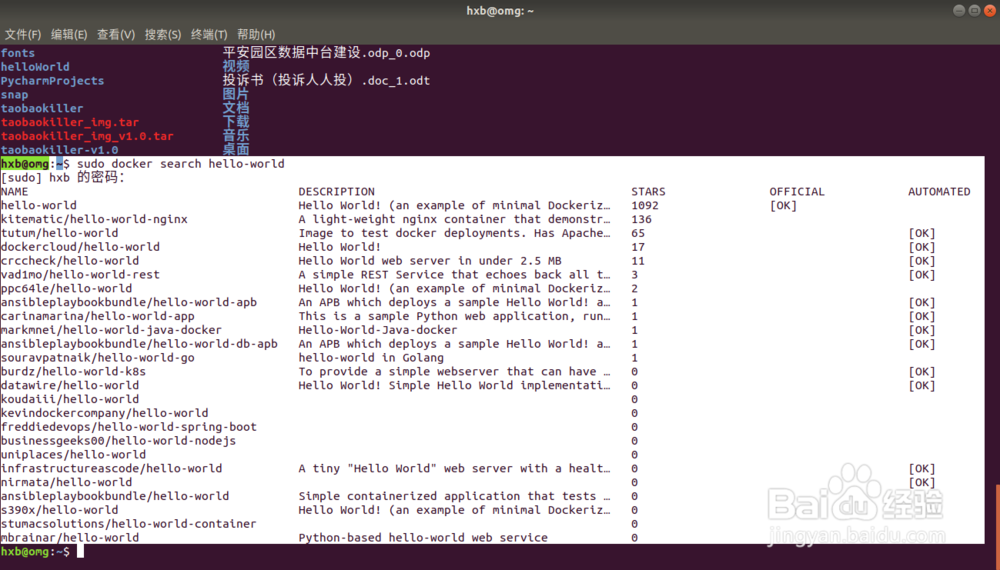1000x570 pixels.
Task: Click crccheck/hello-world image name
Action: point(70,261)
